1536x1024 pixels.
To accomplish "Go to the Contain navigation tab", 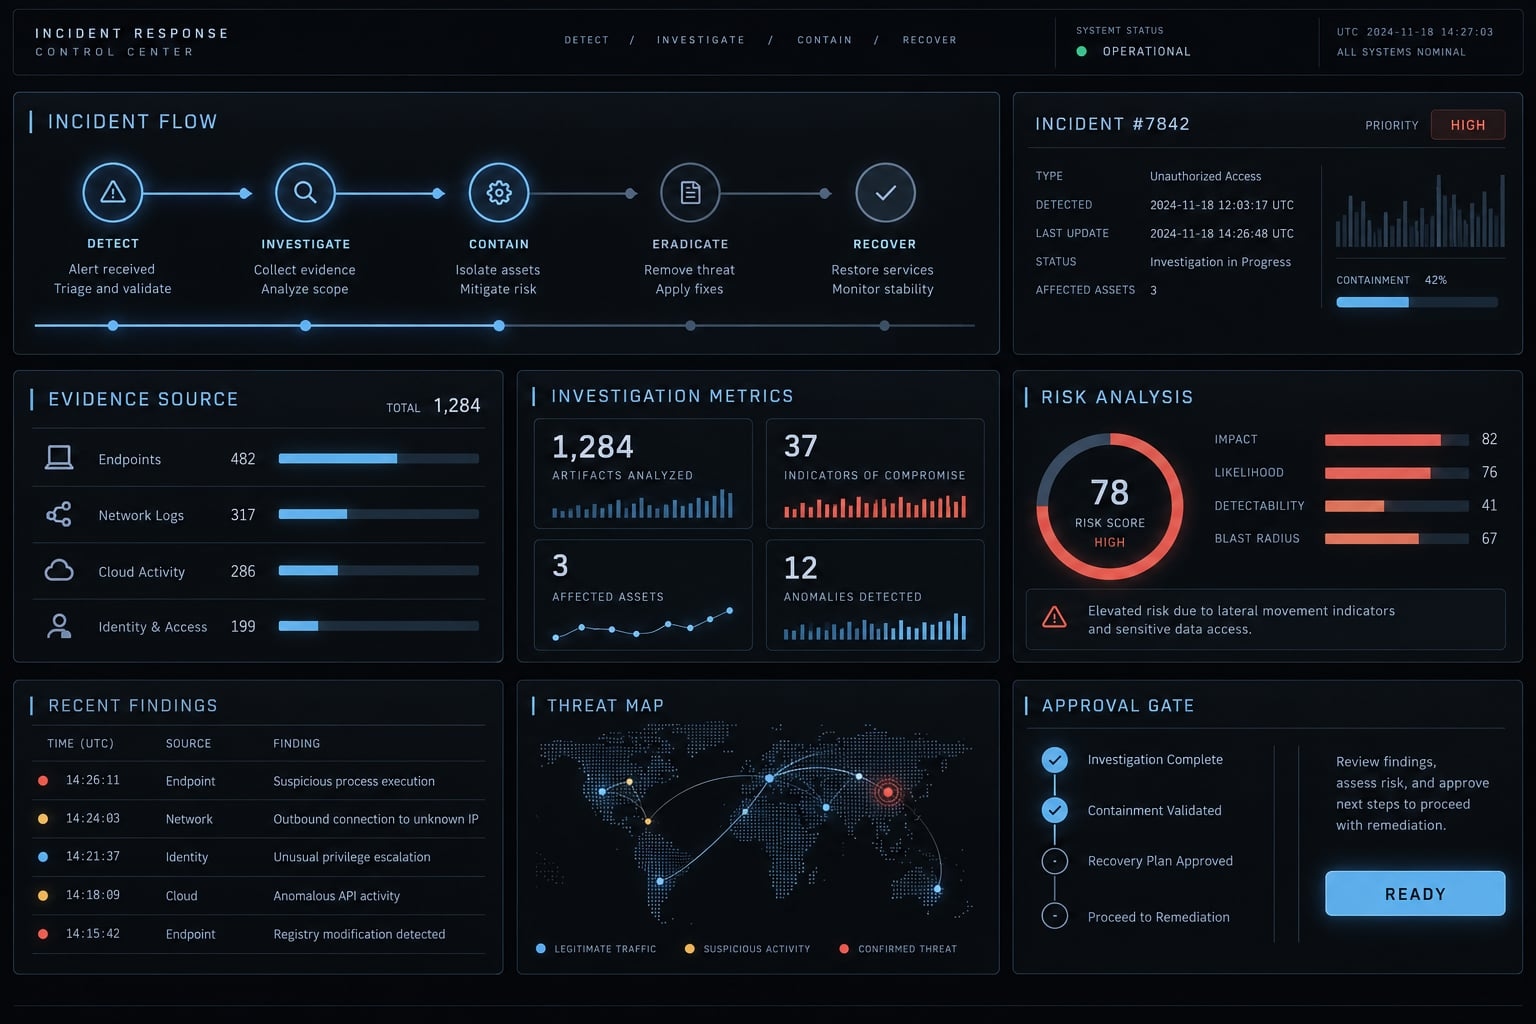I will point(824,40).
